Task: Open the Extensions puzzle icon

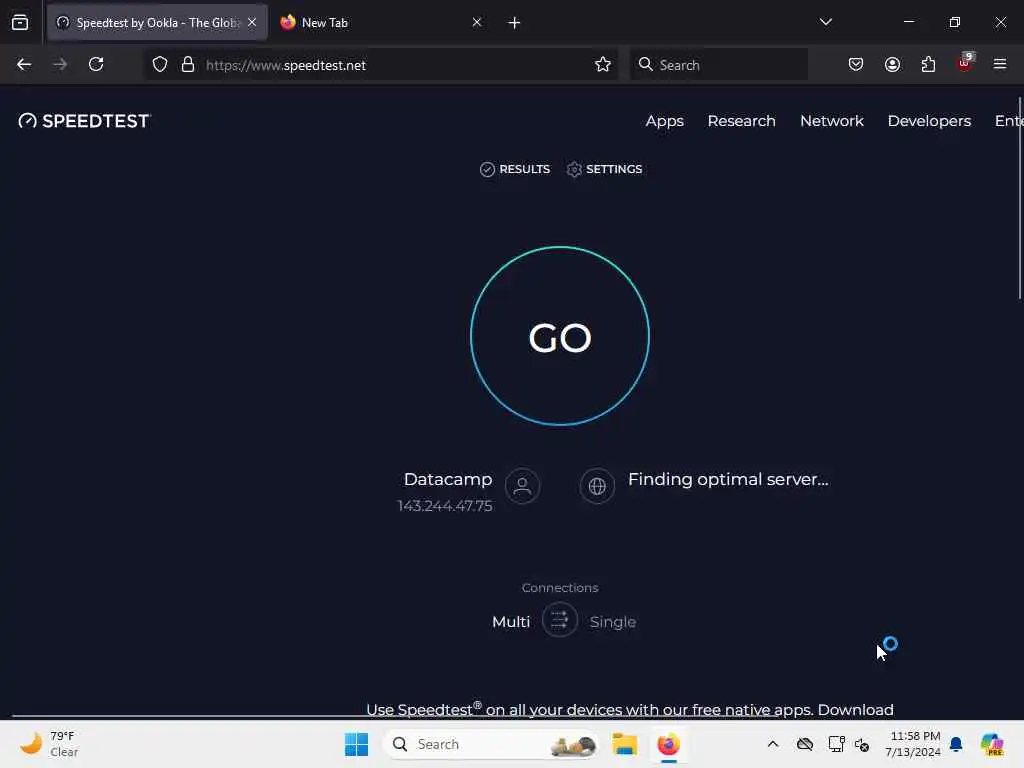Action: [928, 65]
